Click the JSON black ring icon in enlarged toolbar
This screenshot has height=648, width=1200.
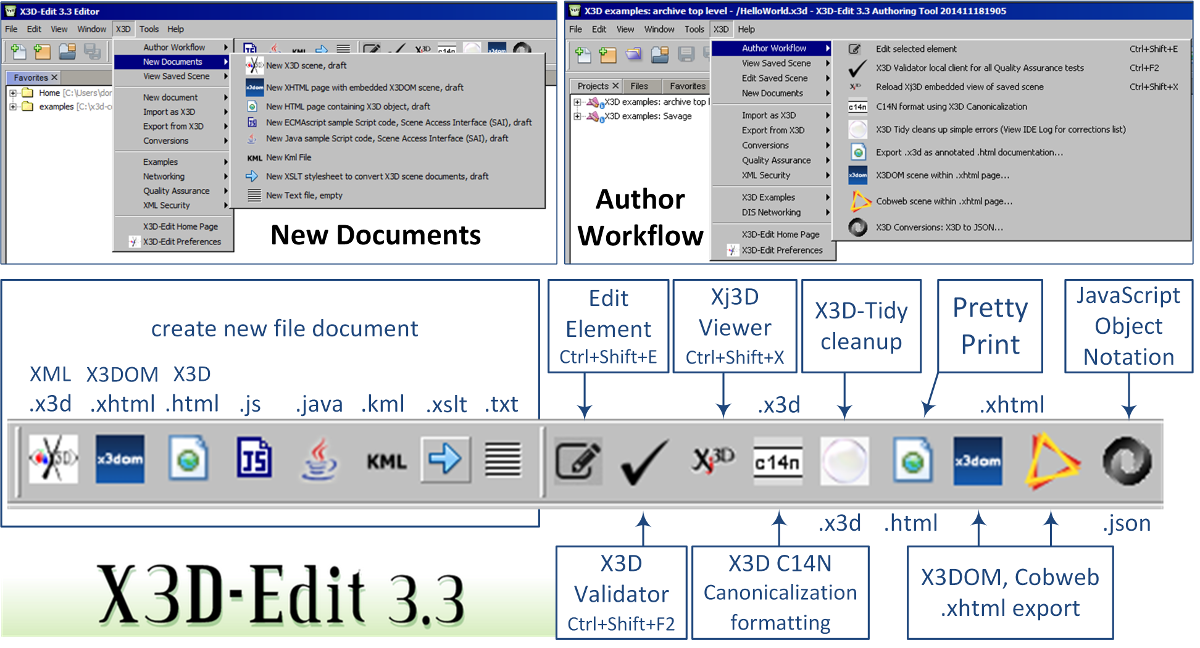click(x=1126, y=461)
